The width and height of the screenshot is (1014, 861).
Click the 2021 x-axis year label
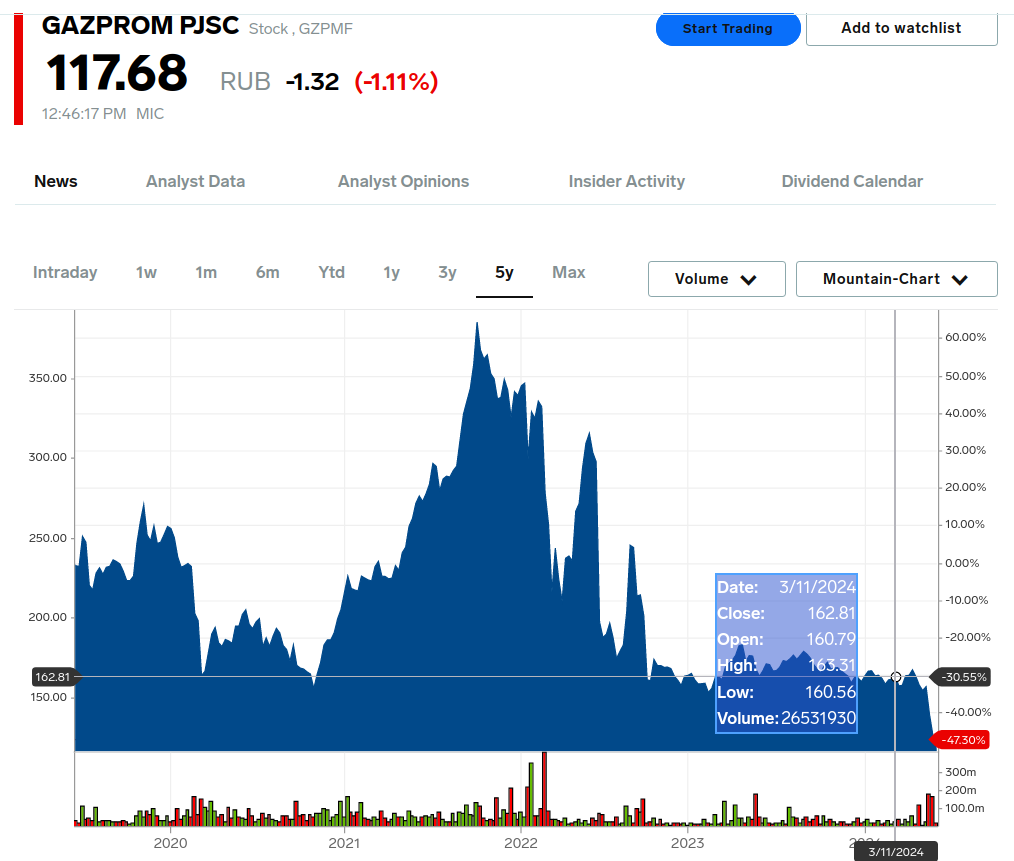coord(344,843)
